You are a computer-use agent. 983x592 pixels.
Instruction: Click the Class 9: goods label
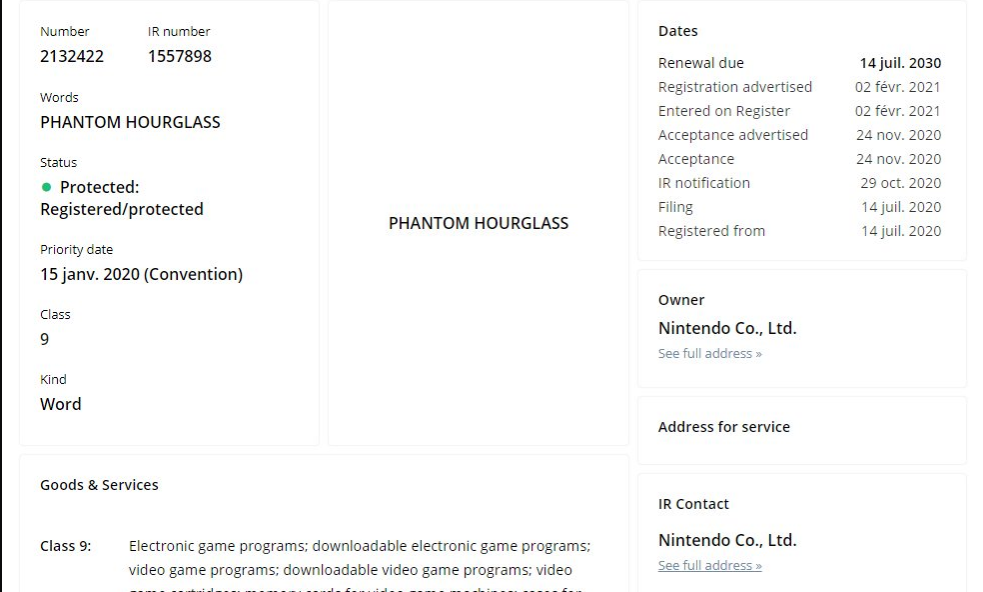[x=65, y=546]
